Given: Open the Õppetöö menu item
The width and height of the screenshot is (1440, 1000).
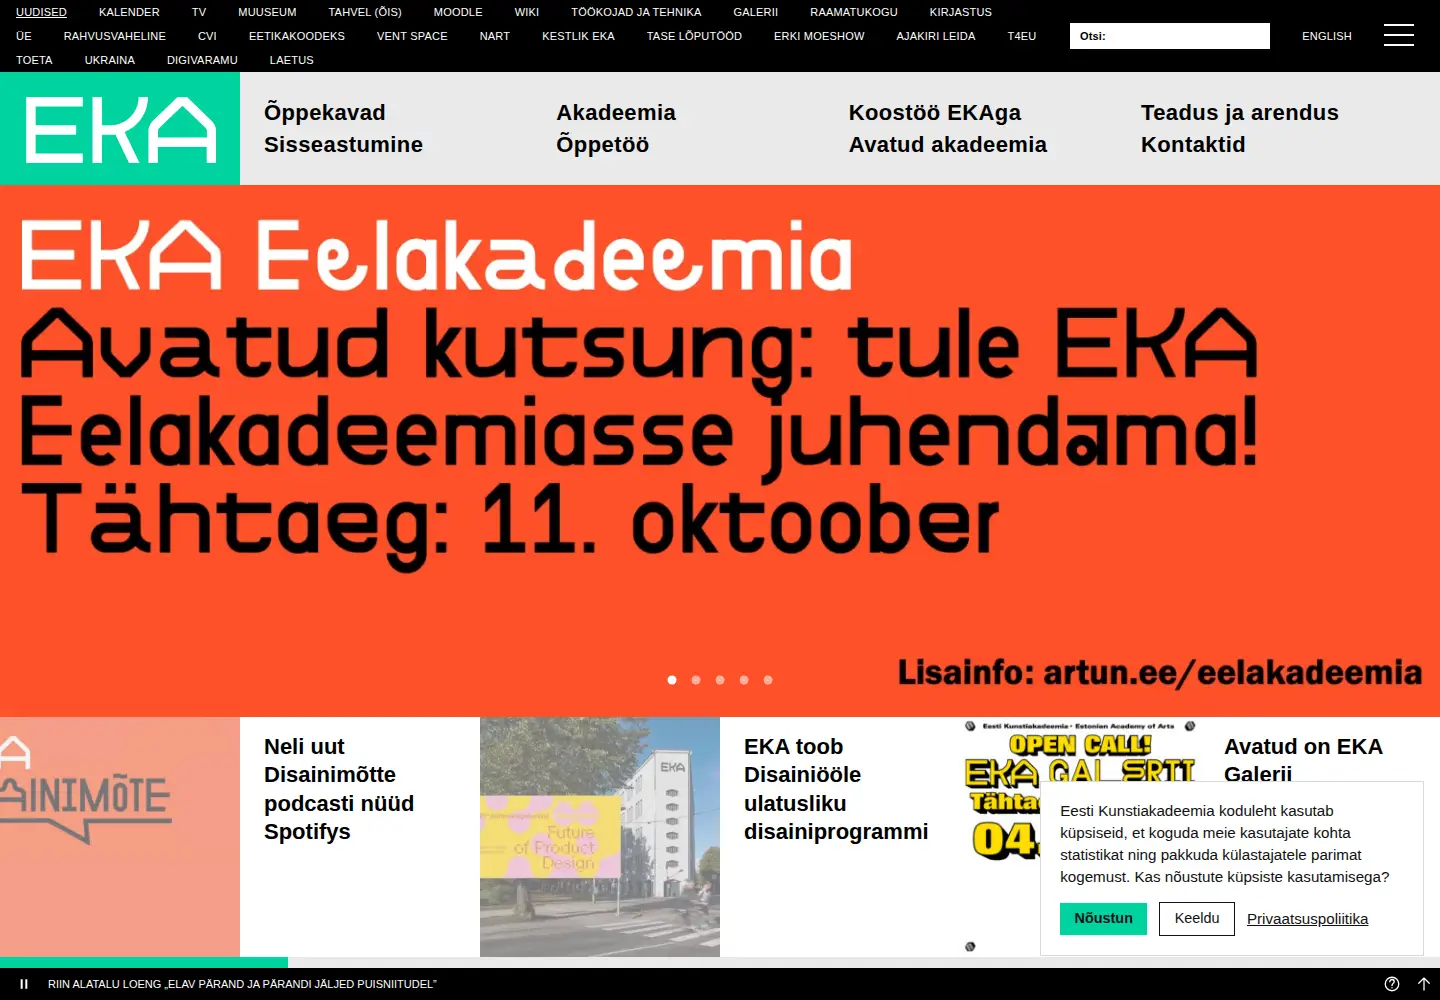Looking at the screenshot, I should tap(602, 145).
